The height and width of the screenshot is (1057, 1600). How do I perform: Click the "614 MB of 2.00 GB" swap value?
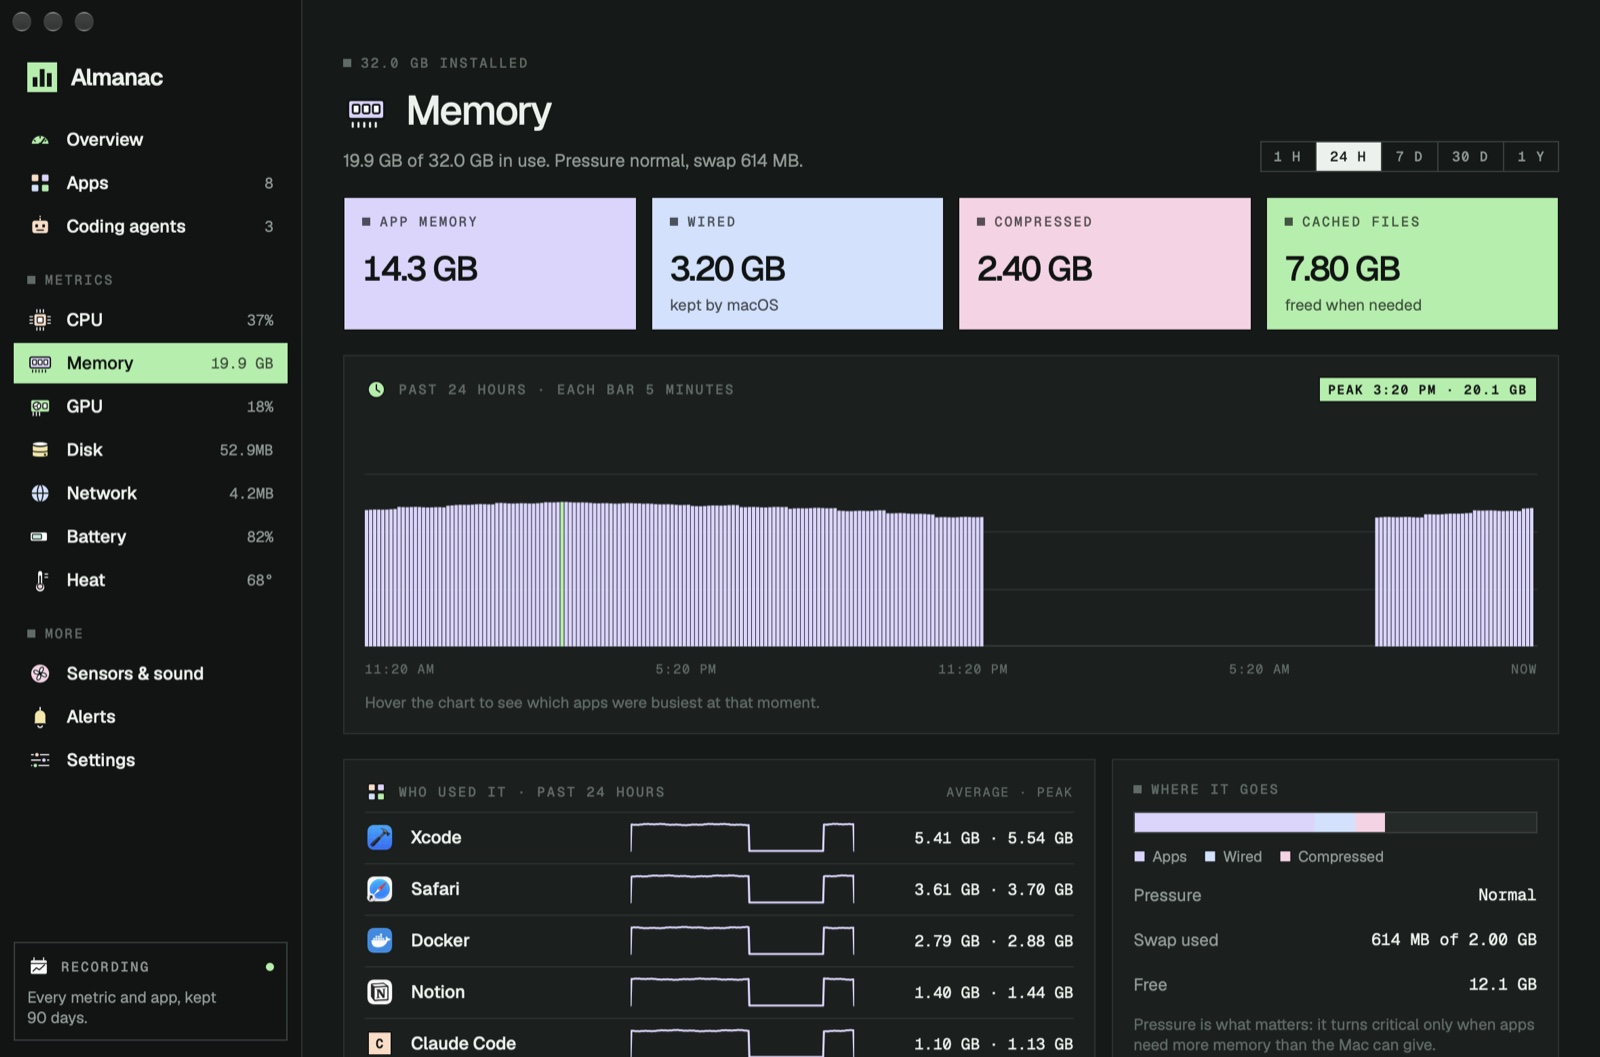click(x=1454, y=940)
